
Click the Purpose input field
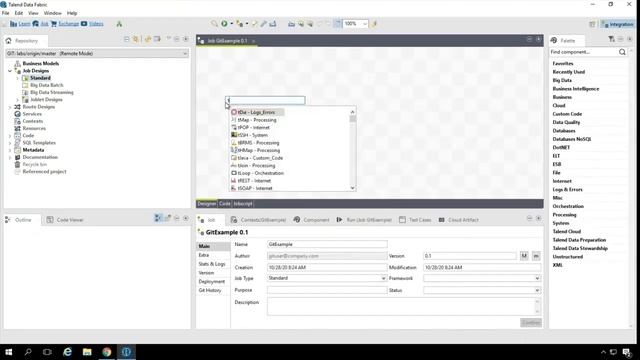tap(327, 290)
